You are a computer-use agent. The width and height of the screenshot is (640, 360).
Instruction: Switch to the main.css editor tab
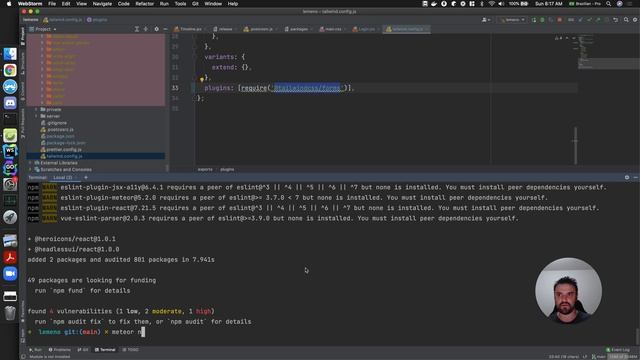coord(331,29)
